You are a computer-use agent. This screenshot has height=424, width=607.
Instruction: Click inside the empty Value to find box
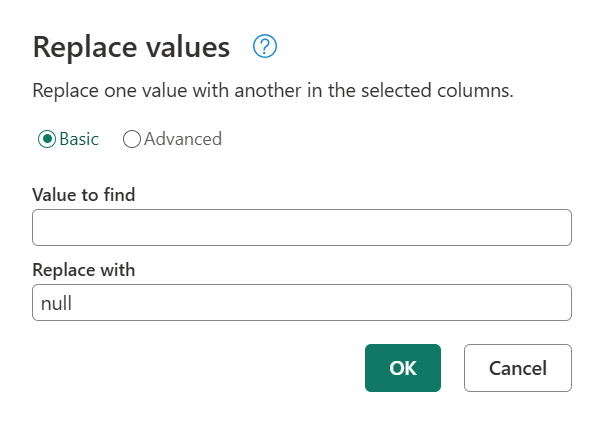(301, 227)
